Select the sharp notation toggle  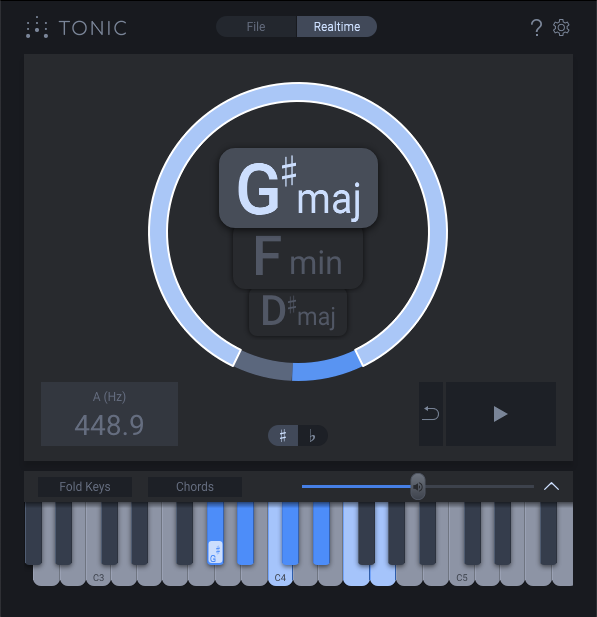coord(283,436)
